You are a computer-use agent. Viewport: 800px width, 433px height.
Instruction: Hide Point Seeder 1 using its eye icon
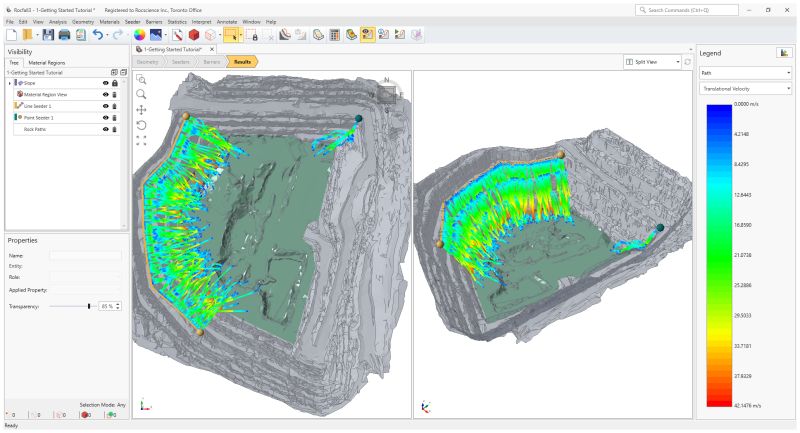(x=106, y=118)
